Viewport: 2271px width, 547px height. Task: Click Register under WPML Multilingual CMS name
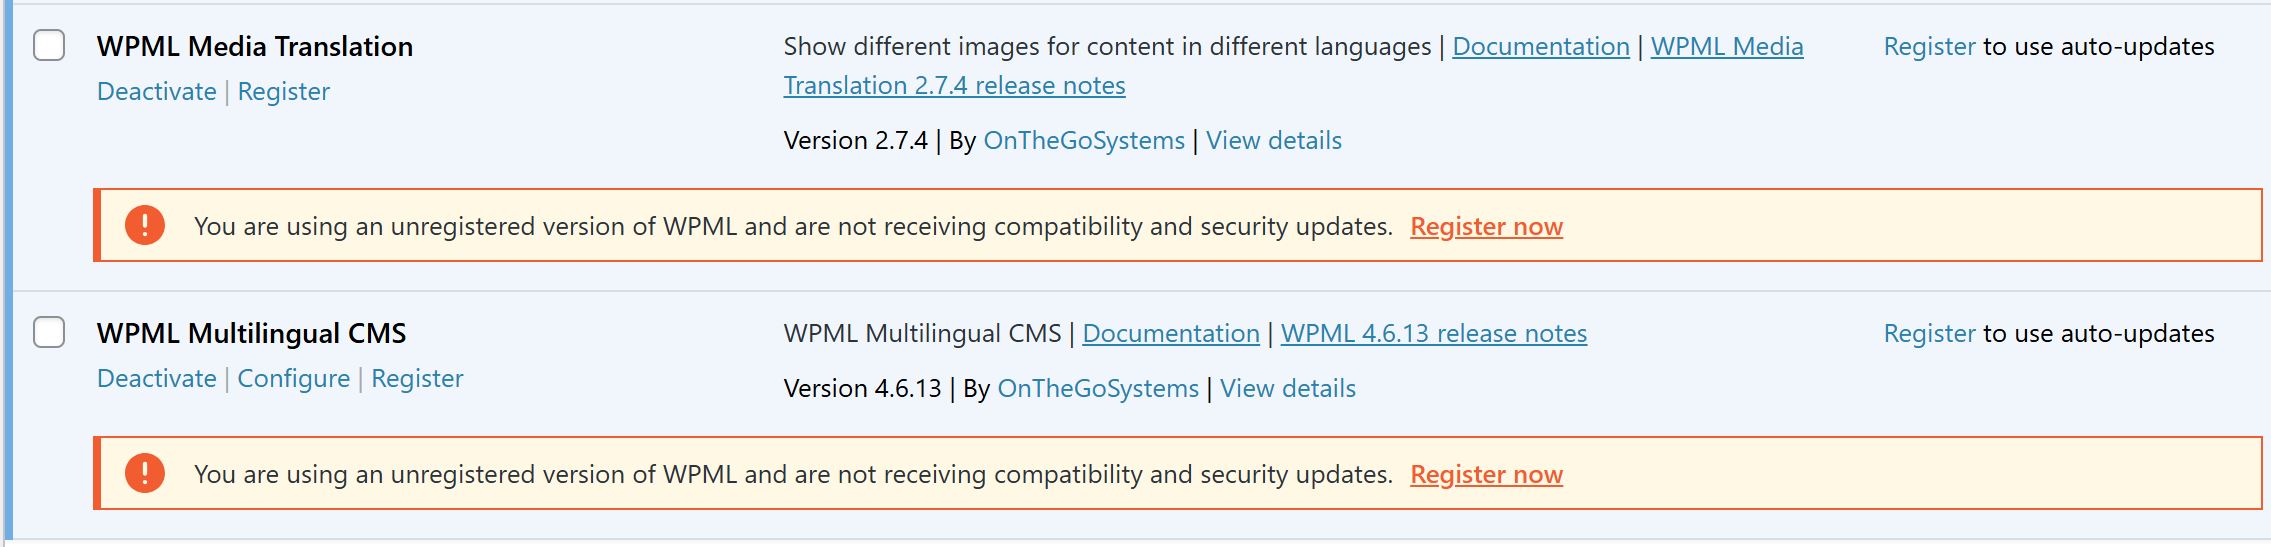[x=417, y=378]
